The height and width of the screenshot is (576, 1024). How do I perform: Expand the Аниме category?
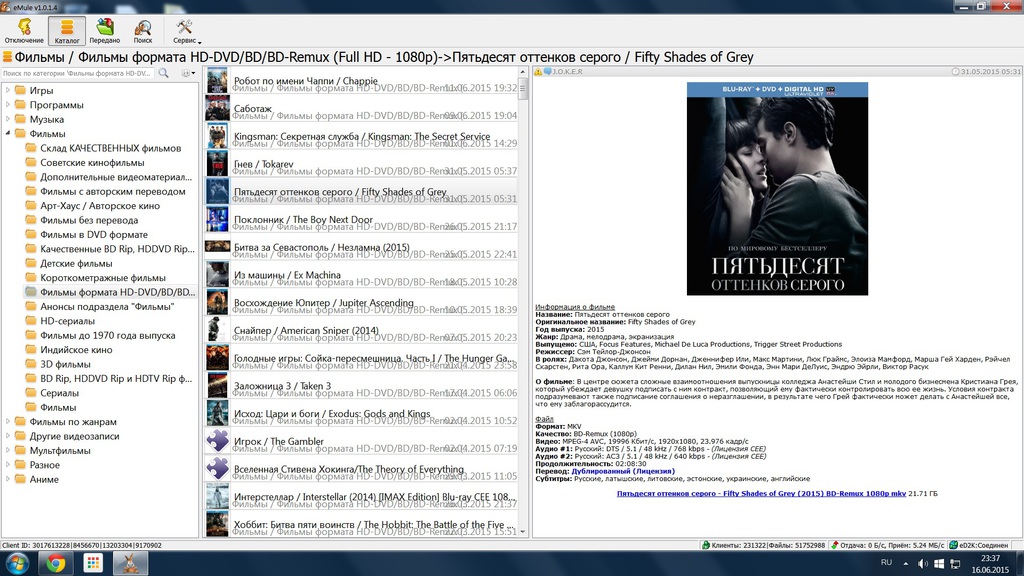pyautogui.click(x=8, y=479)
